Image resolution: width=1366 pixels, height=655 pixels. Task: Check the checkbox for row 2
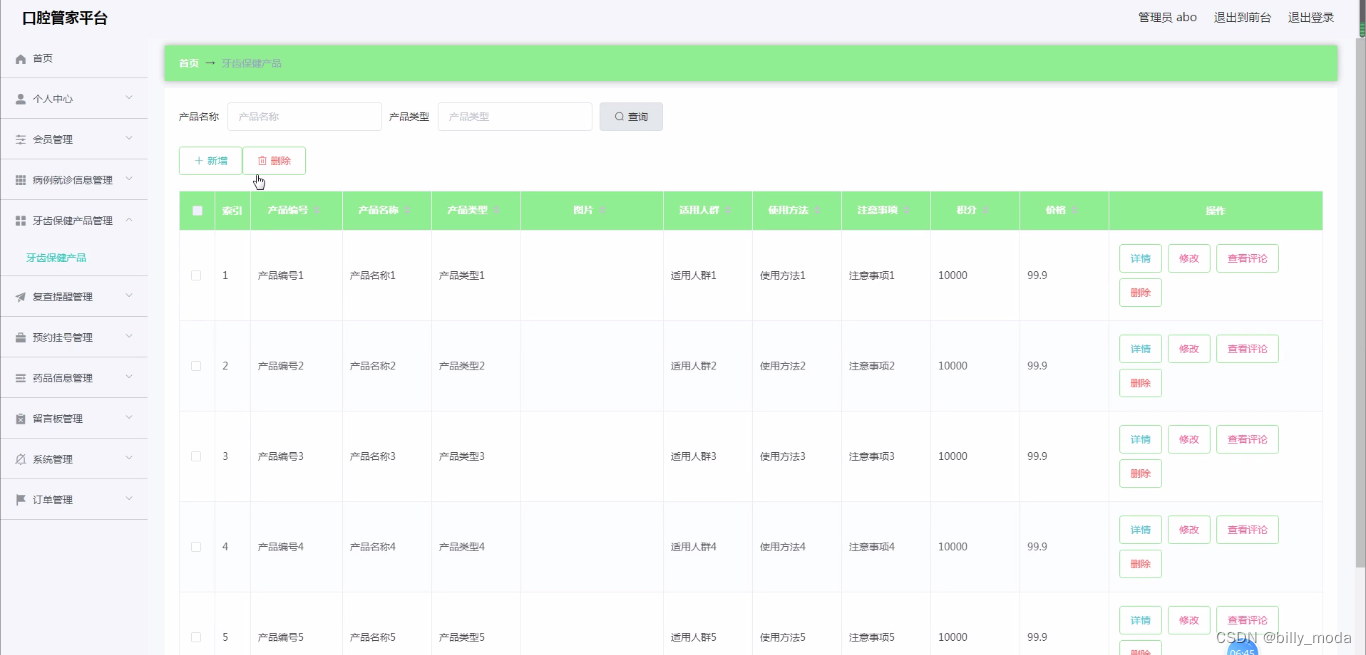coord(196,366)
